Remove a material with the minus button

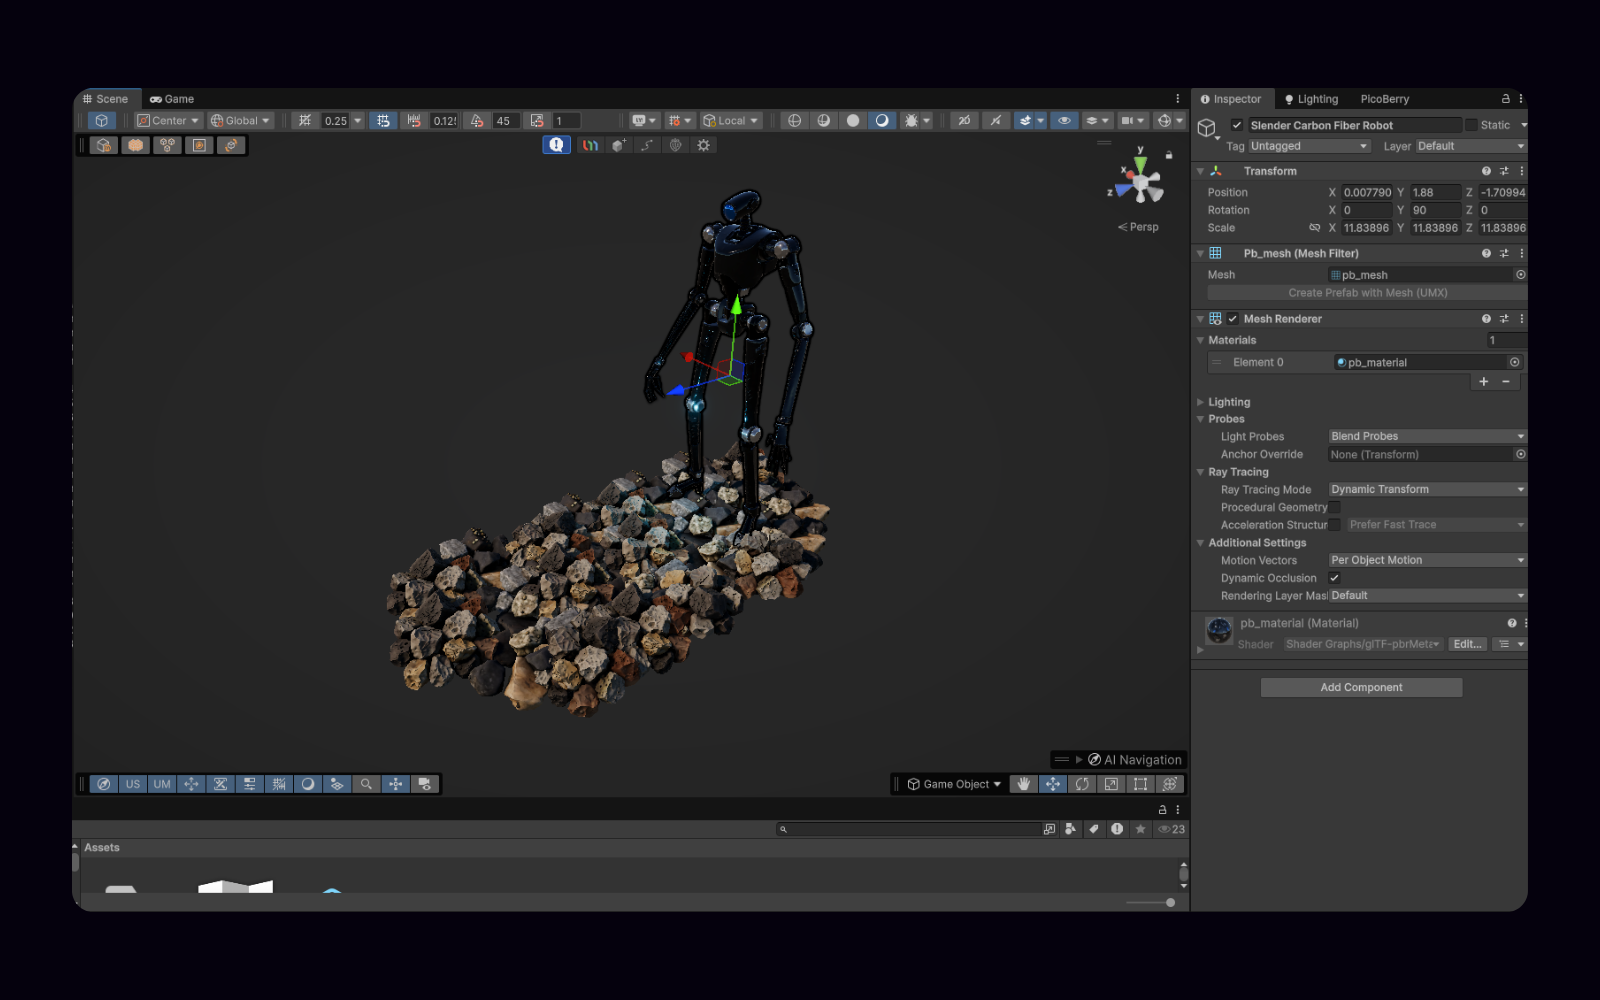[1505, 381]
